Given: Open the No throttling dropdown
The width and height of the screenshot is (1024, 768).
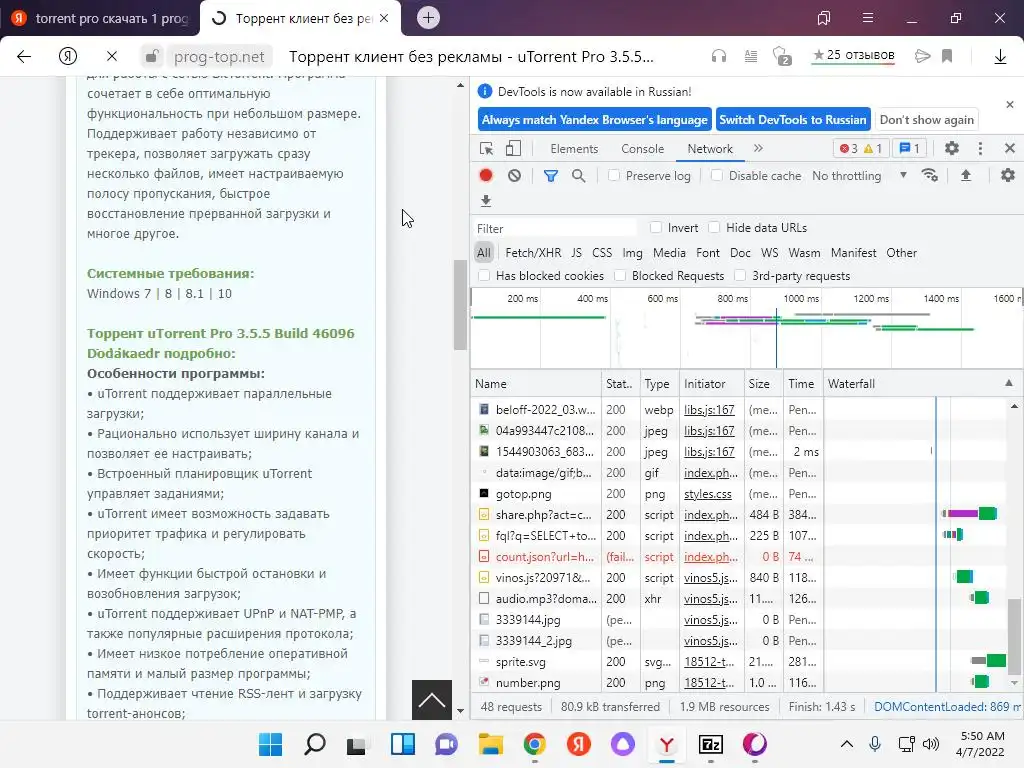Looking at the screenshot, I should coord(859,176).
